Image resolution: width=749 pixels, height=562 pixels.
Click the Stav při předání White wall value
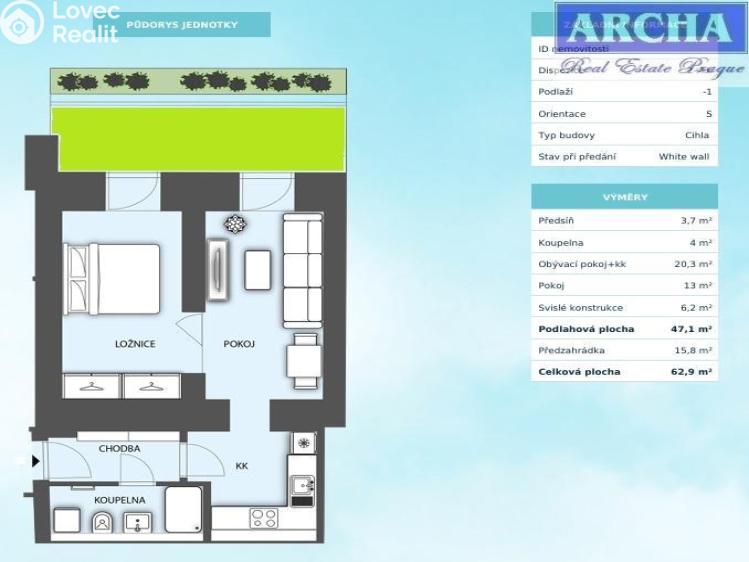coord(684,157)
